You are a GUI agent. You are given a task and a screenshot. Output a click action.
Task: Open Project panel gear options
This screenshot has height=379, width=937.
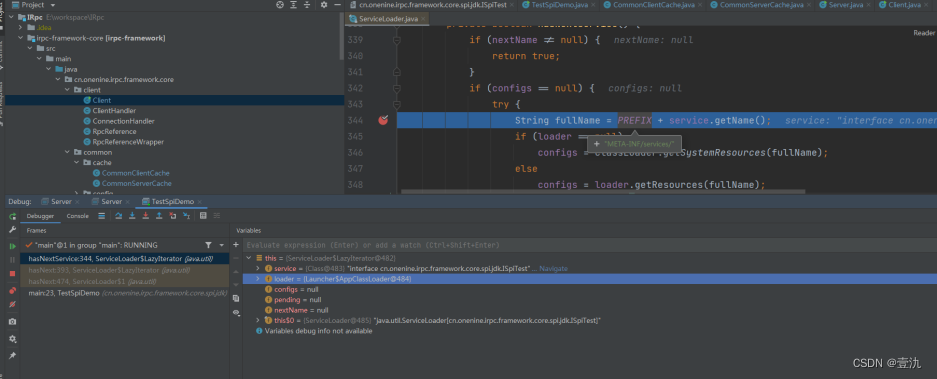click(x=324, y=5)
